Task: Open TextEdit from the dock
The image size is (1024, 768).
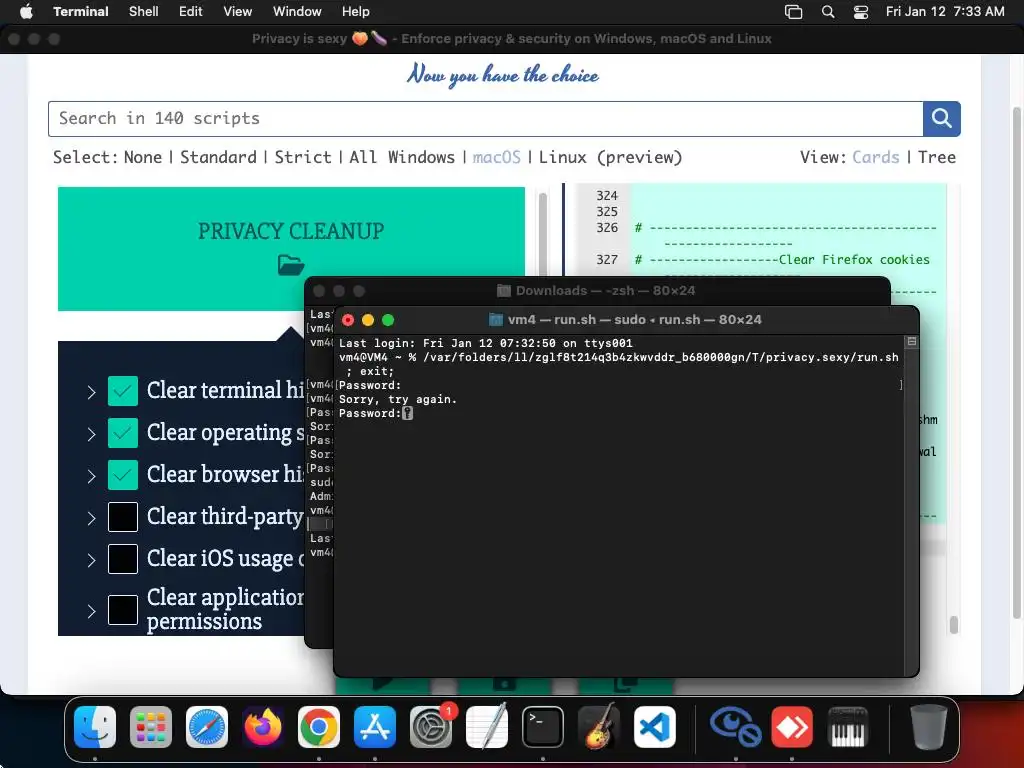Action: pos(487,727)
